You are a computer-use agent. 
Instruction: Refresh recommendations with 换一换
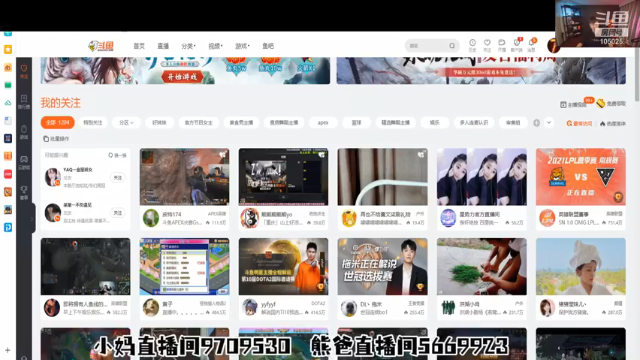click(x=118, y=155)
